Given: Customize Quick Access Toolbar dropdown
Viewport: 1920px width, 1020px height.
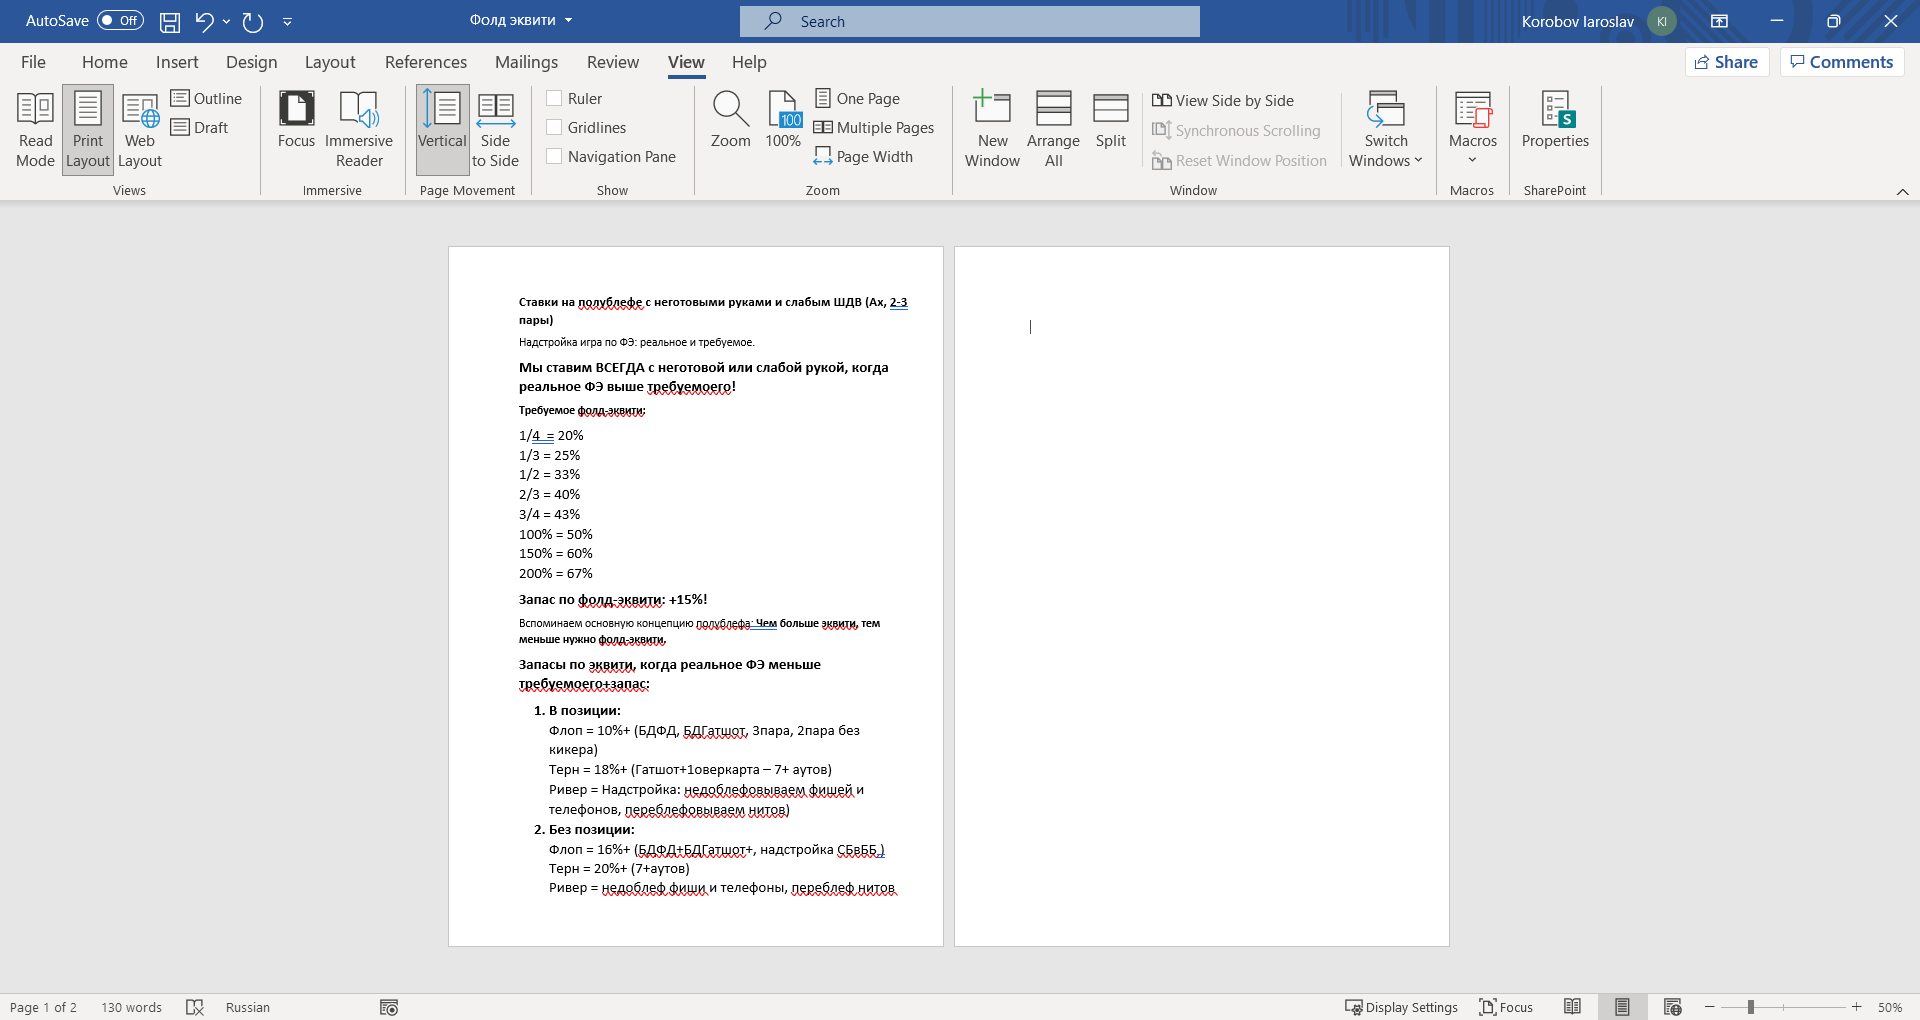Looking at the screenshot, I should tap(287, 21).
